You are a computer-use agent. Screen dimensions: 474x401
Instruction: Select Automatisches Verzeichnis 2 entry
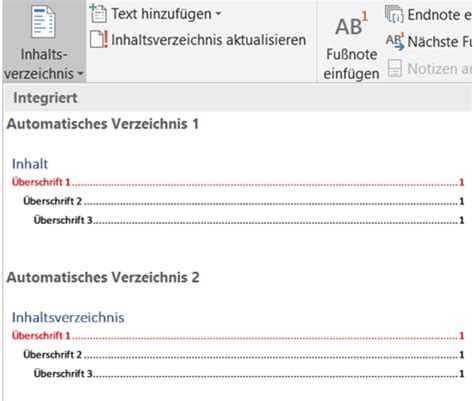point(103,277)
